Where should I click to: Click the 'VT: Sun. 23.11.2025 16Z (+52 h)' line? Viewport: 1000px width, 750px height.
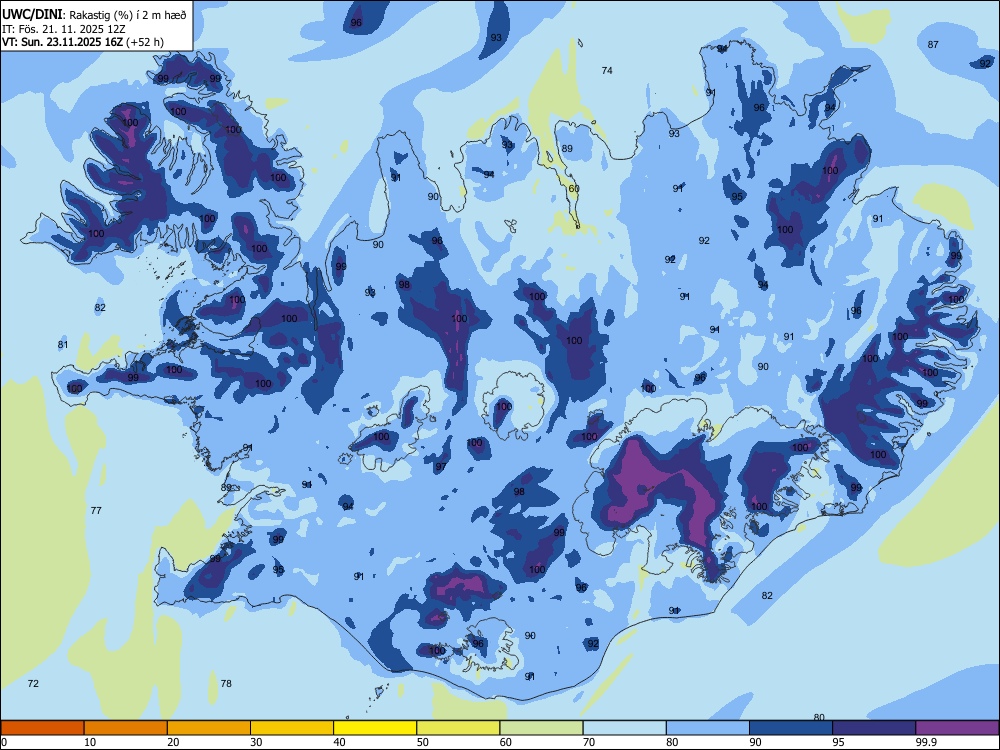(x=83, y=42)
